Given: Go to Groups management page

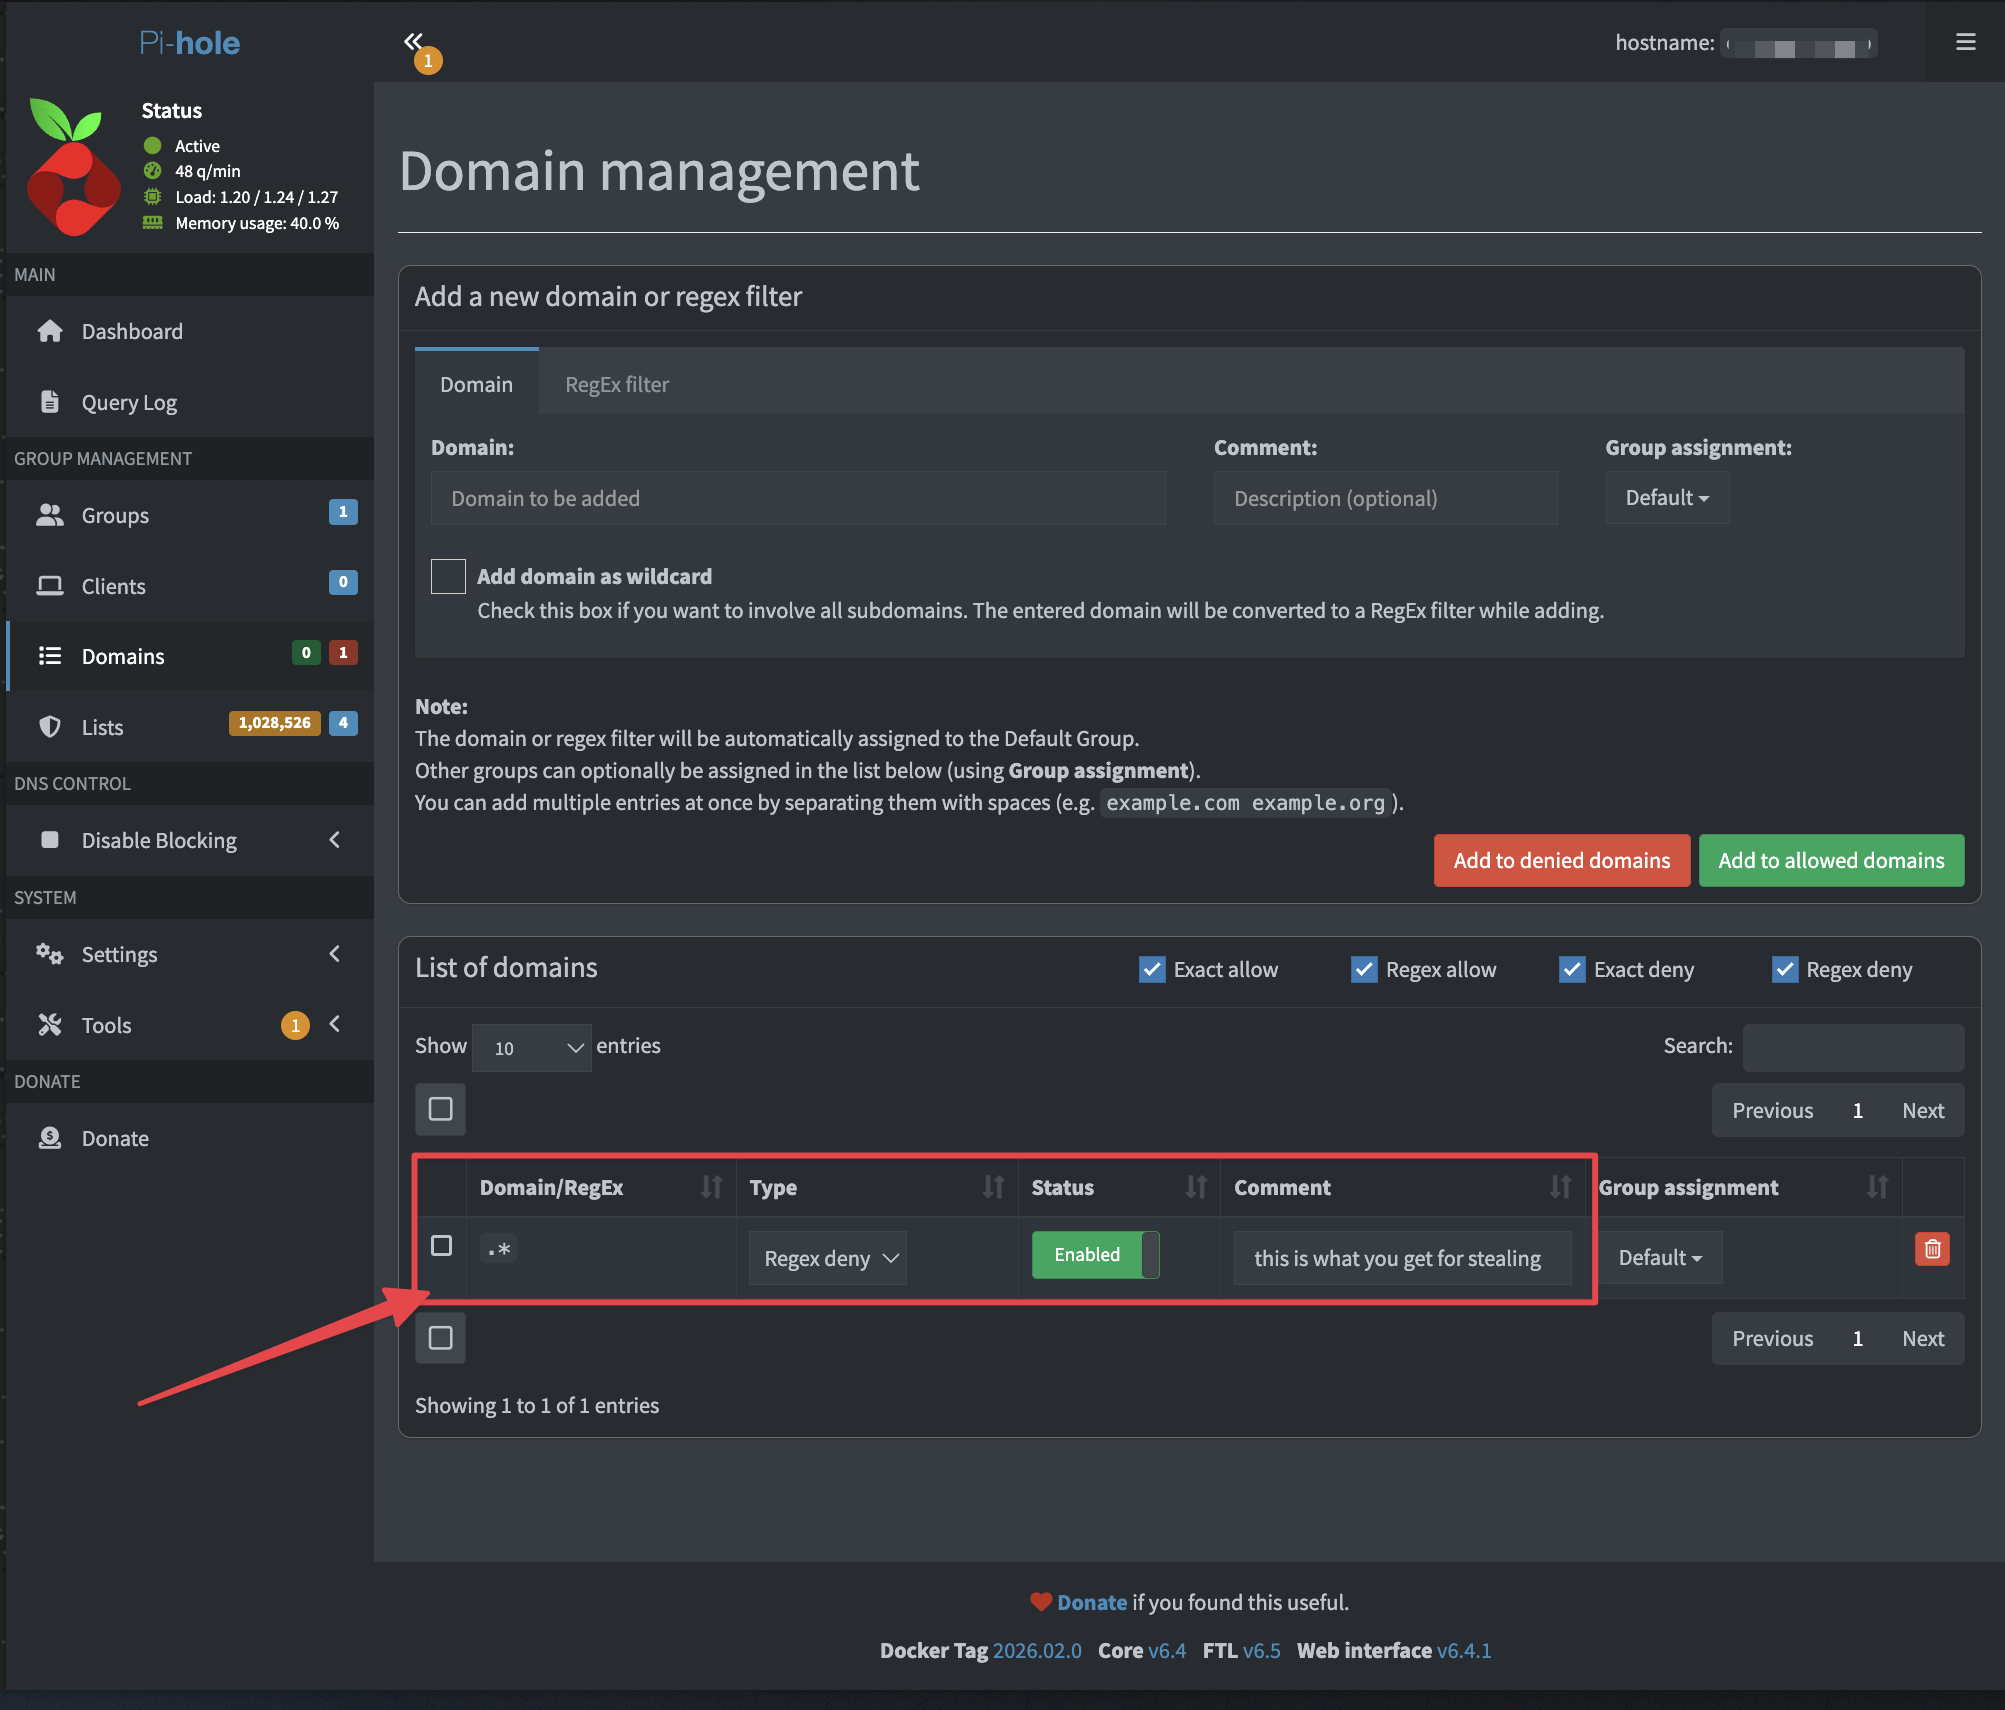Looking at the screenshot, I should [x=115, y=515].
